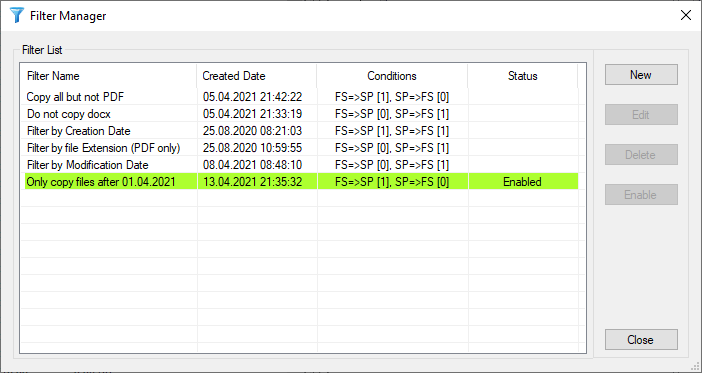702x373 pixels.
Task: Click conditions cell of 'Filter by Creation Date'
Action: 392,131
